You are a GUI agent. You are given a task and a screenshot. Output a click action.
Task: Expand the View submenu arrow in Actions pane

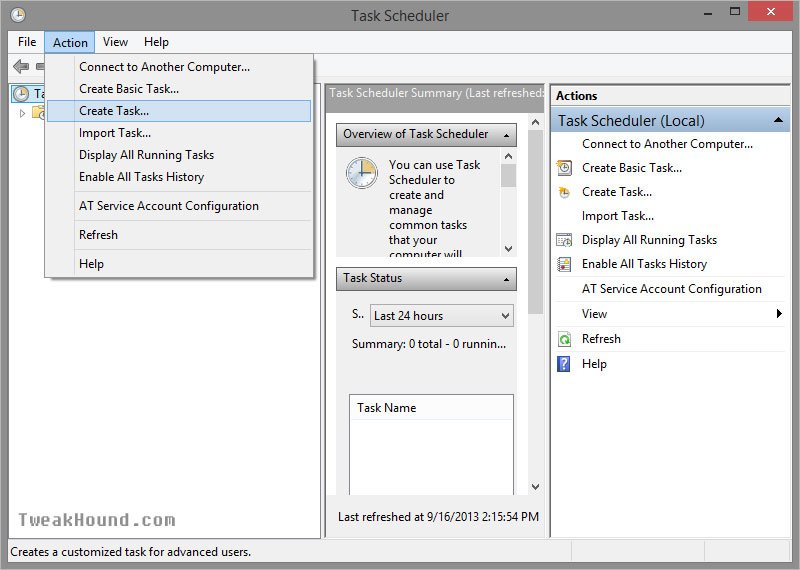(x=779, y=313)
